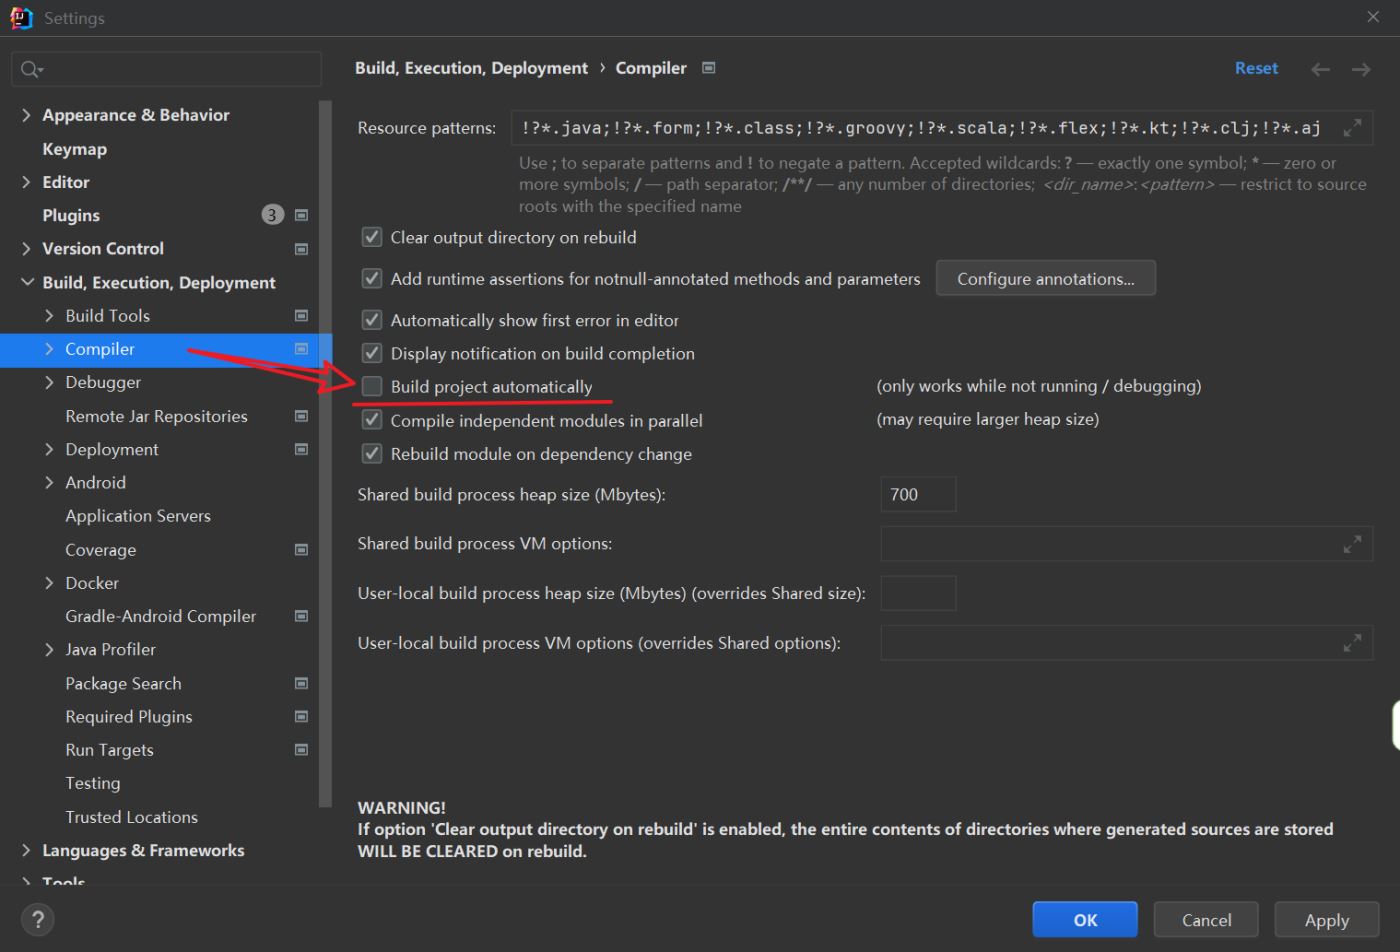
Task: Click project-level settings icon beside Compiler breadcrumb
Action: point(709,68)
